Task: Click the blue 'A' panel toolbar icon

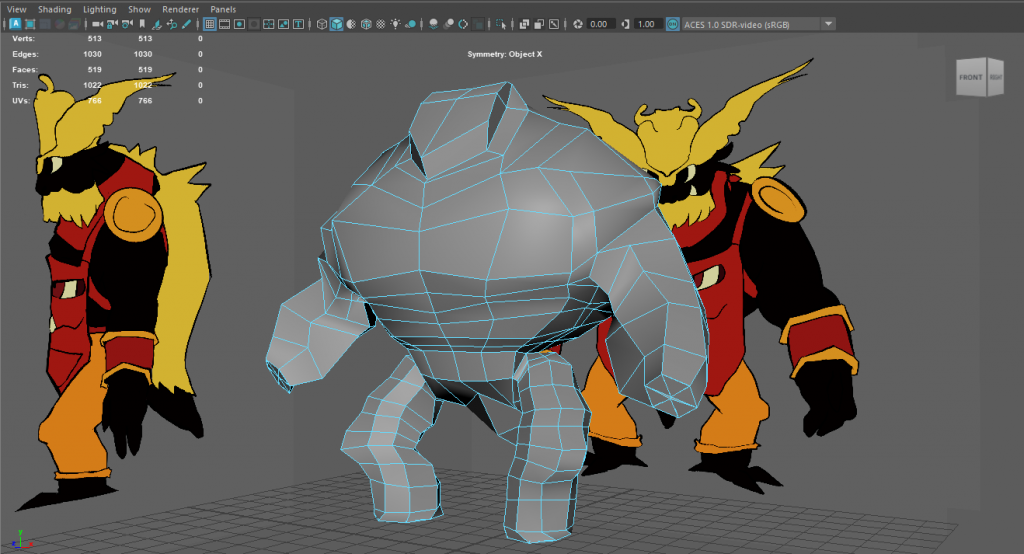Action: click(x=15, y=24)
